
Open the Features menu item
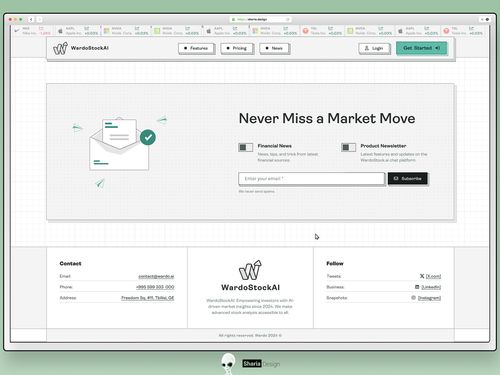(196, 48)
